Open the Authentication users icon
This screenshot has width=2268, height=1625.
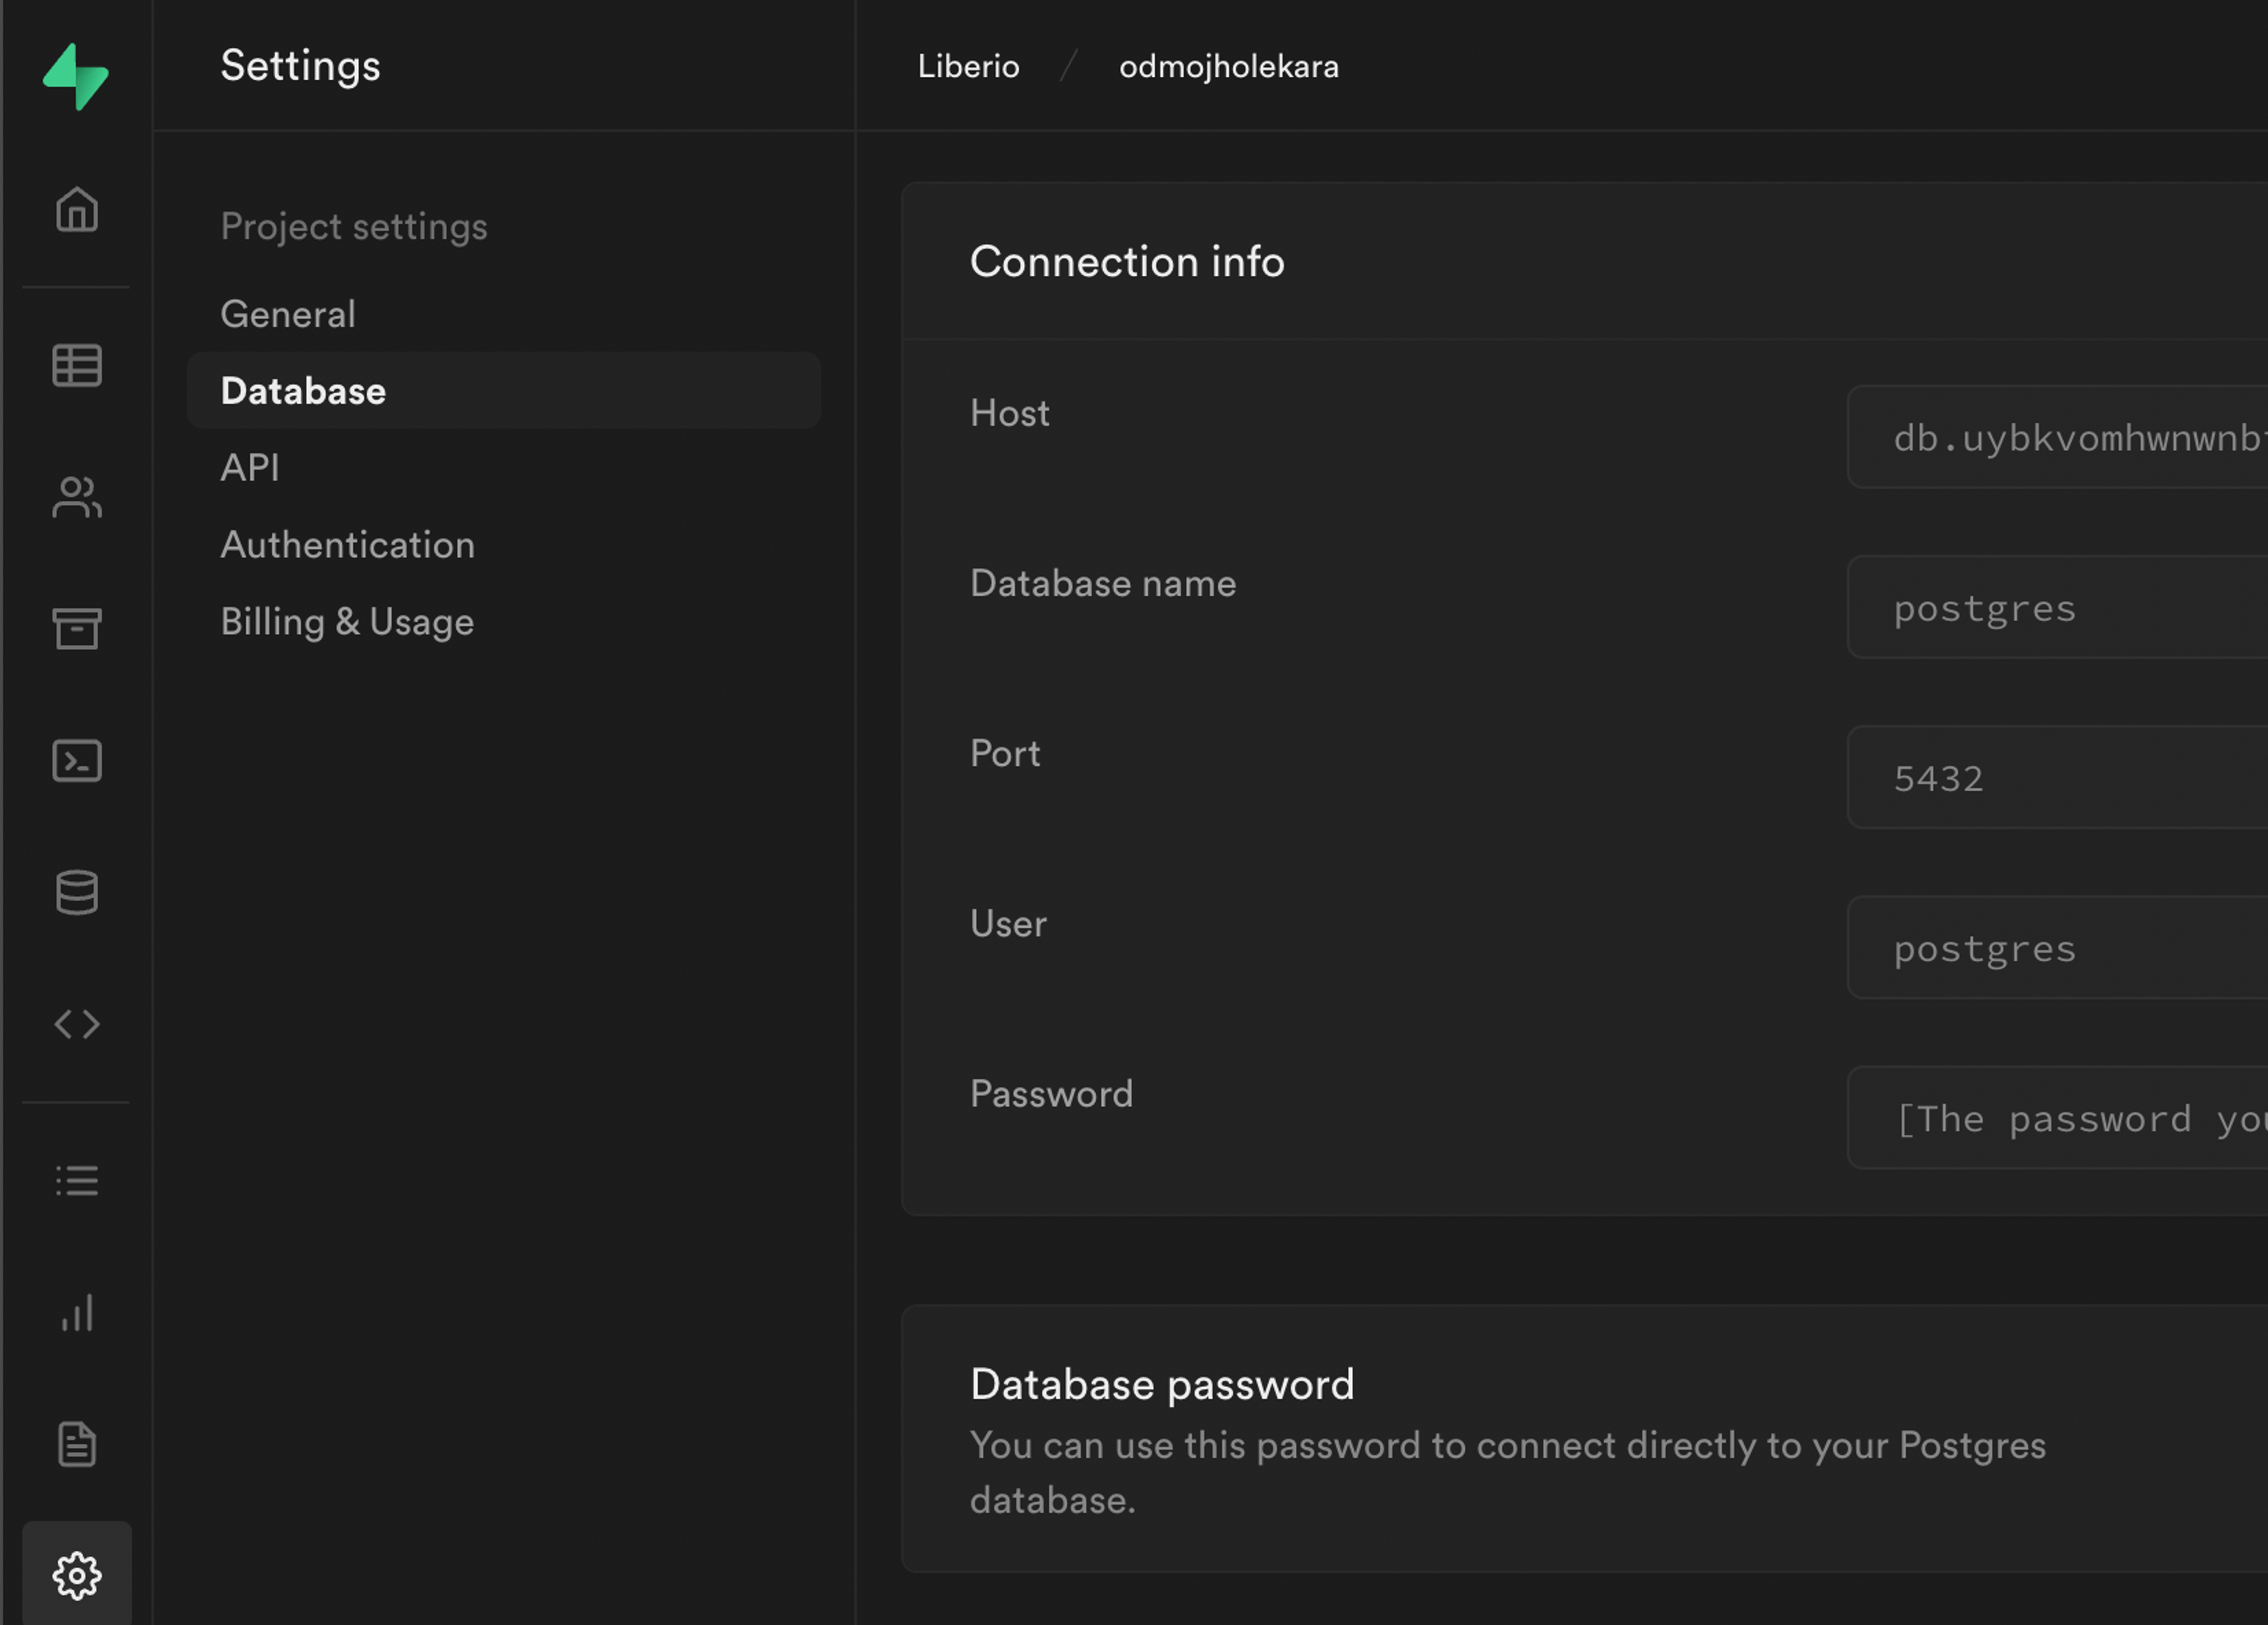[77, 497]
